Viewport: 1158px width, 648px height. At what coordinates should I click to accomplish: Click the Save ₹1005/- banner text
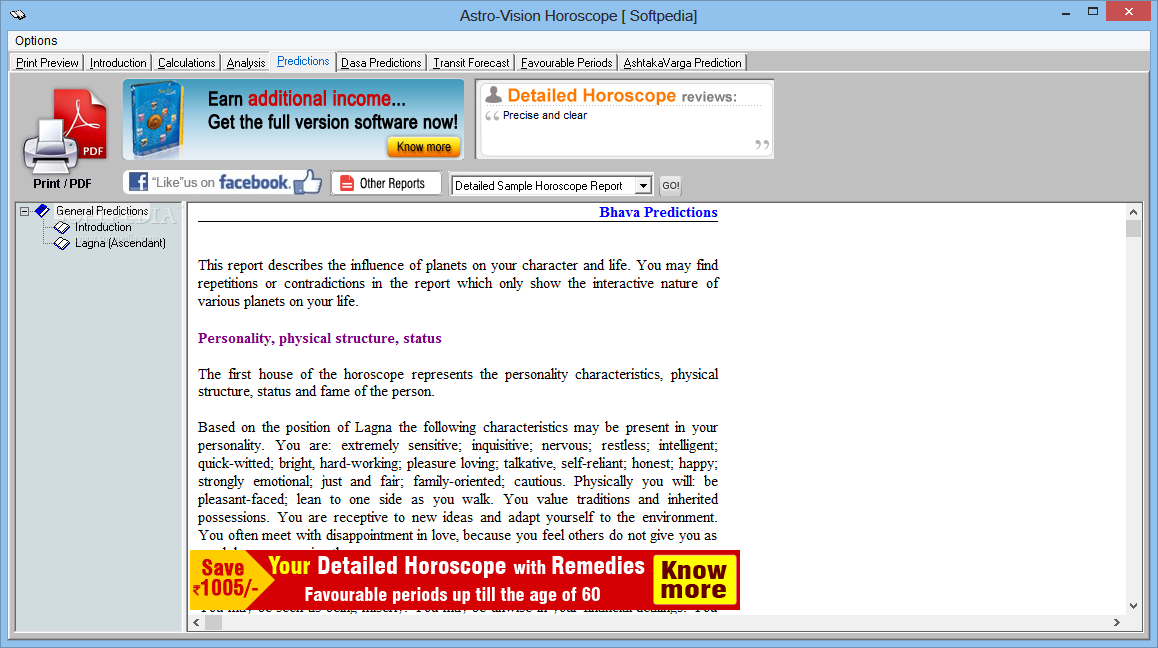tap(225, 578)
